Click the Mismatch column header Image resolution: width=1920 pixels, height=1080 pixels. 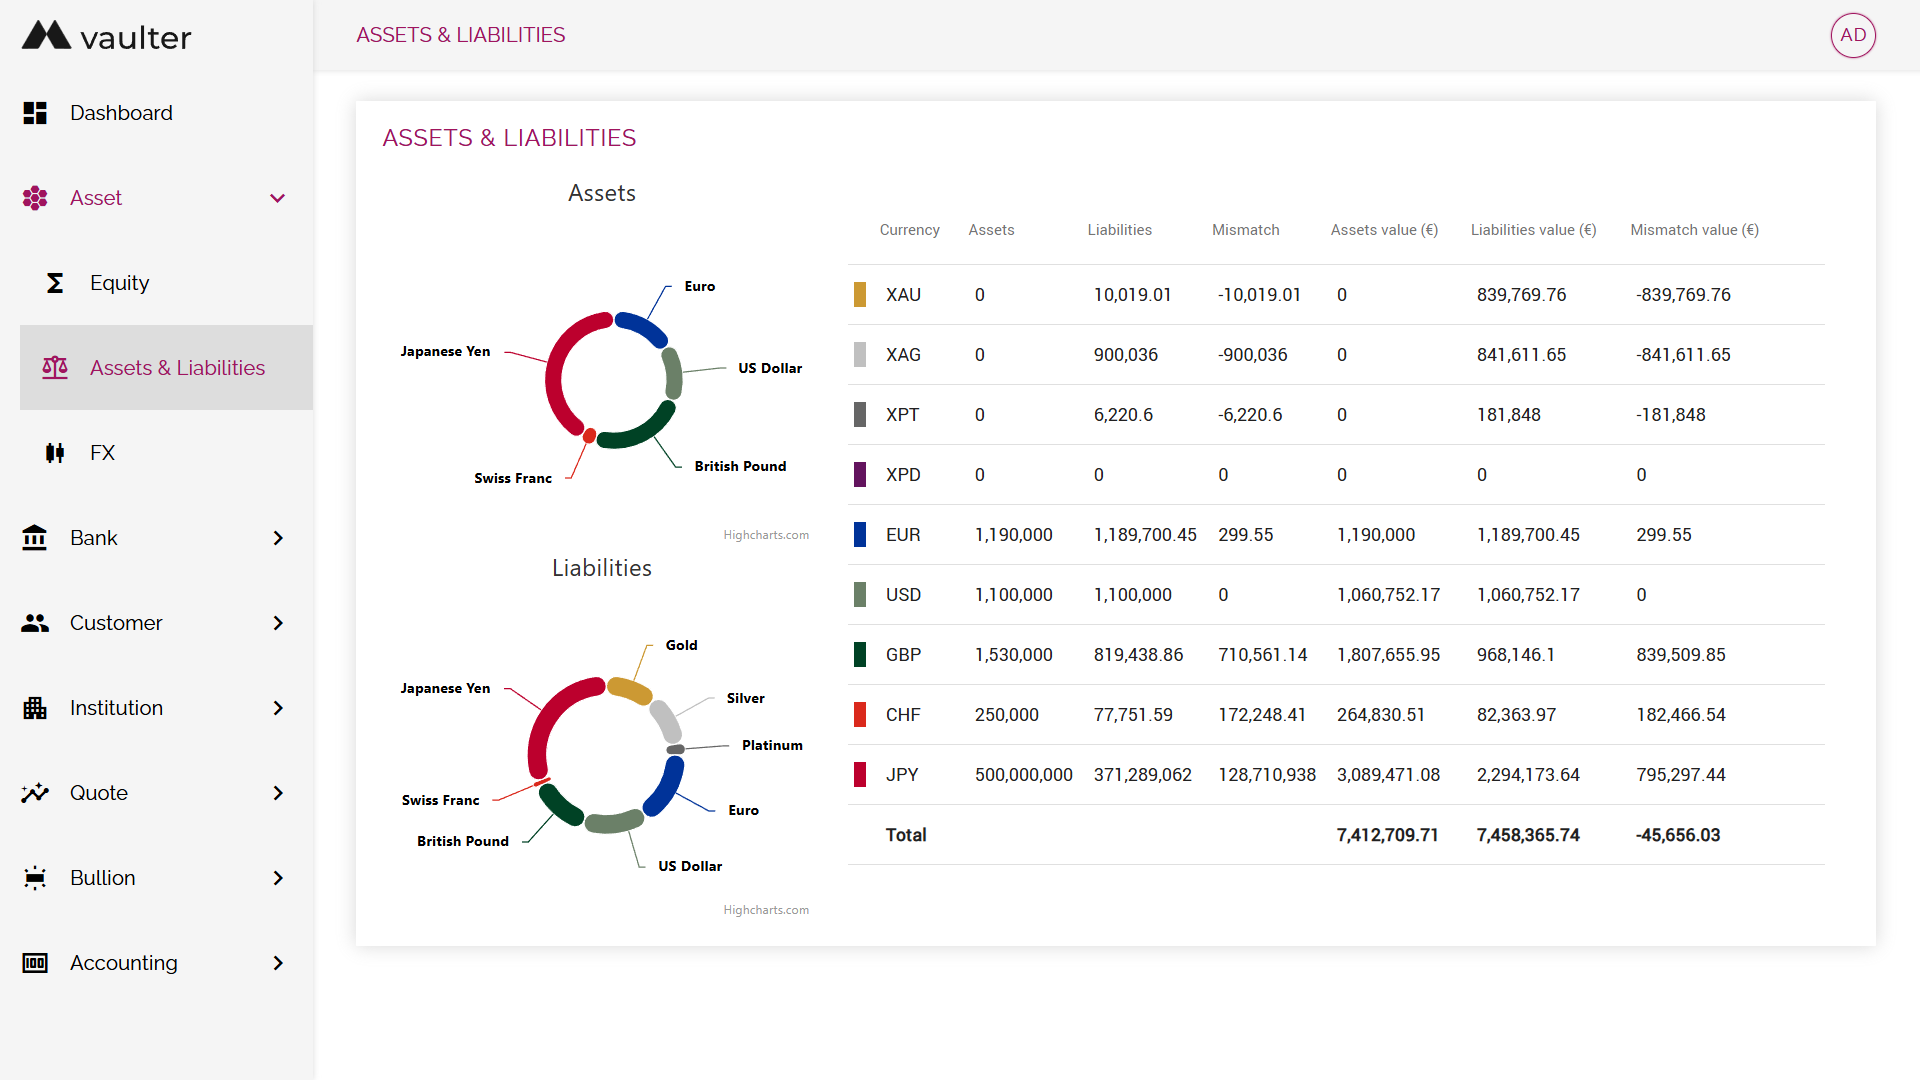[x=1246, y=230]
